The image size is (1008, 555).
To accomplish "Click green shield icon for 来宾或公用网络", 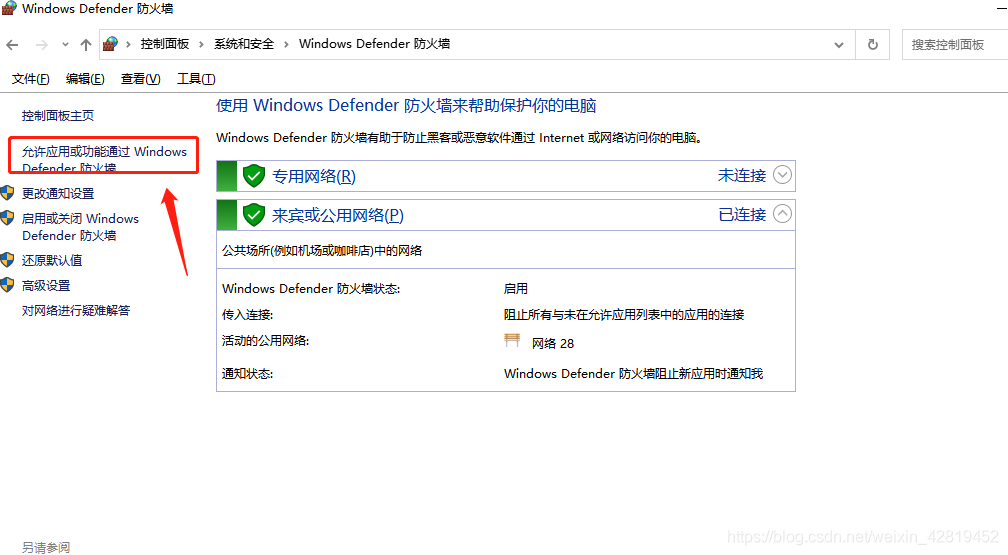I will [254, 215].
